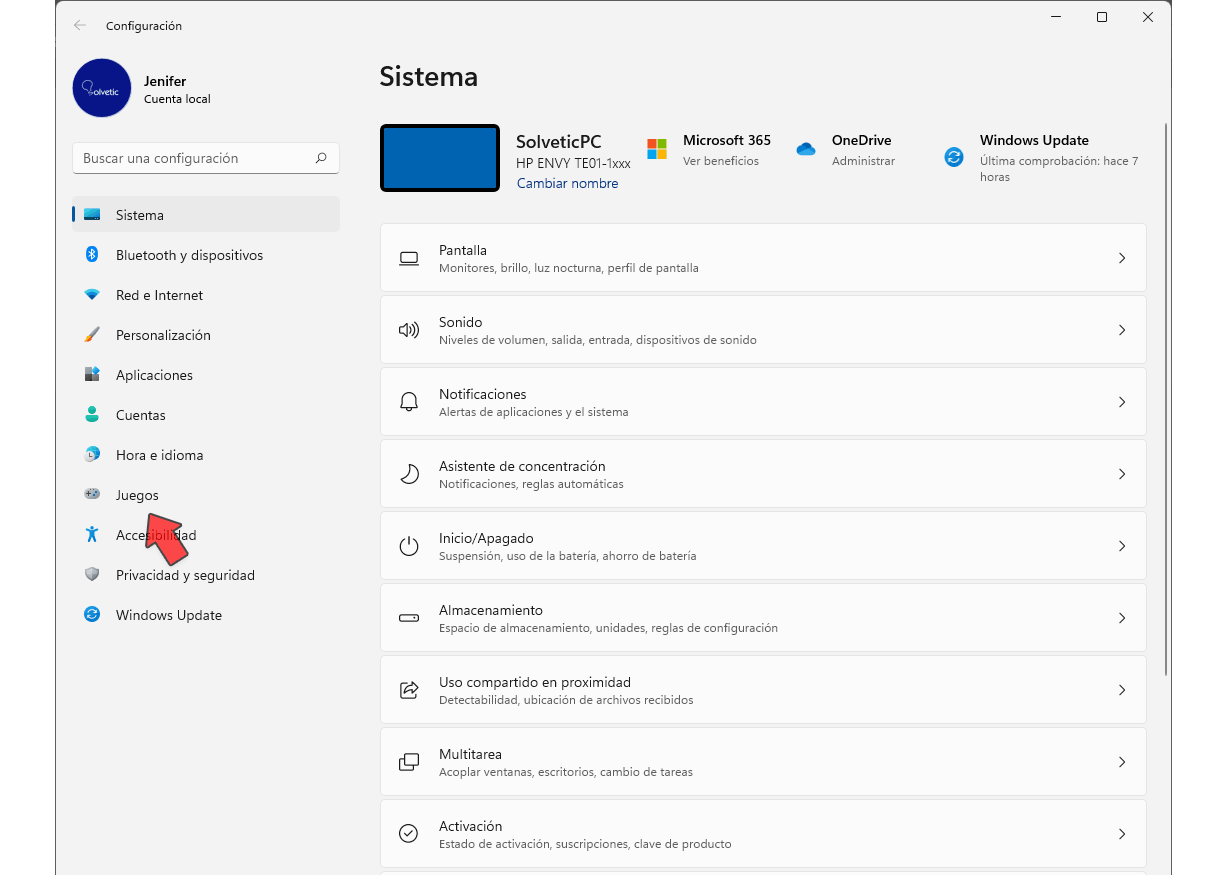Screen dimensions: 1215x875
Task: Click the Buscar una configuración search field
Action: pos(195,158)
